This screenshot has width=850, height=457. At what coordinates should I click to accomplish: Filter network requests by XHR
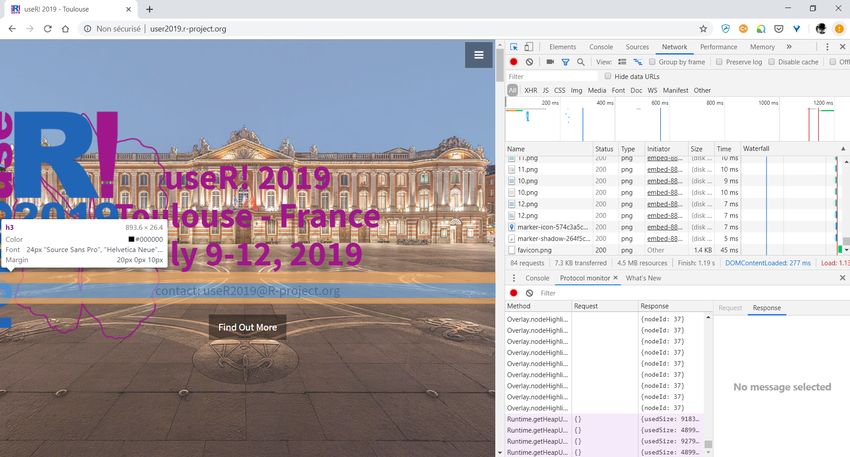(x=531, y=91)
